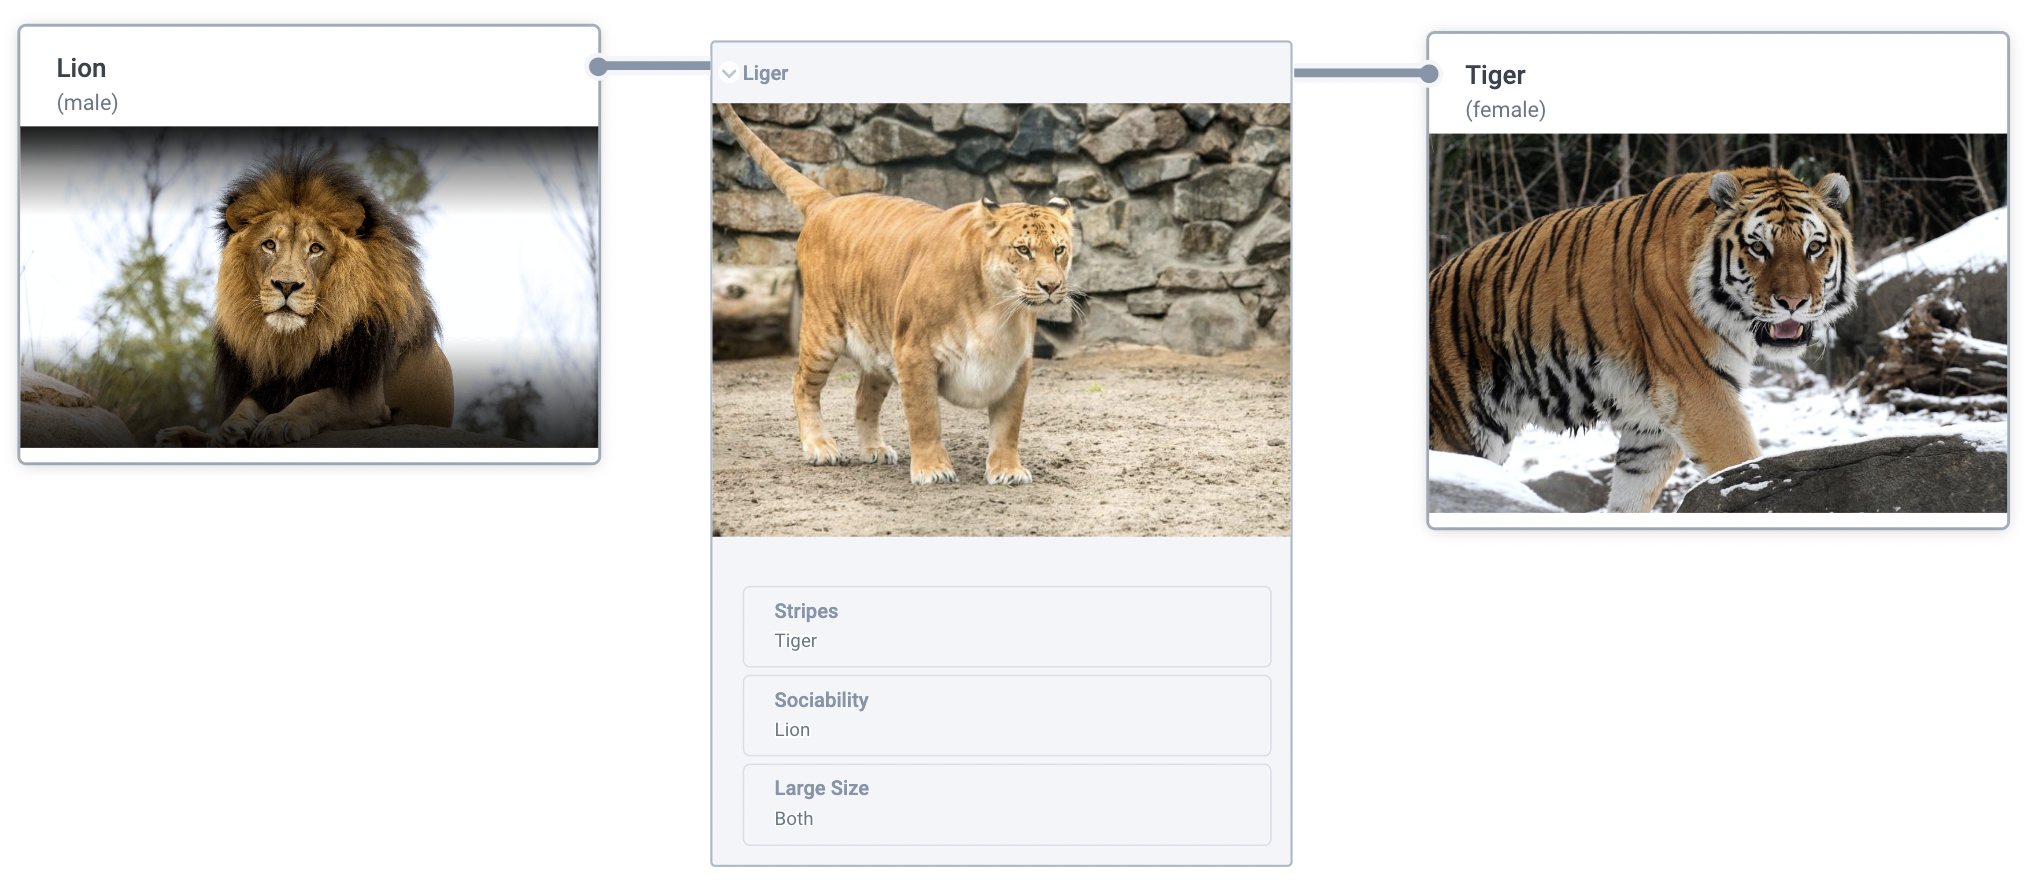Click the connector line from Liger to Tiger
Image resolution: width=2030 pixels, height=894 pixels.
tap(1358, 72)
